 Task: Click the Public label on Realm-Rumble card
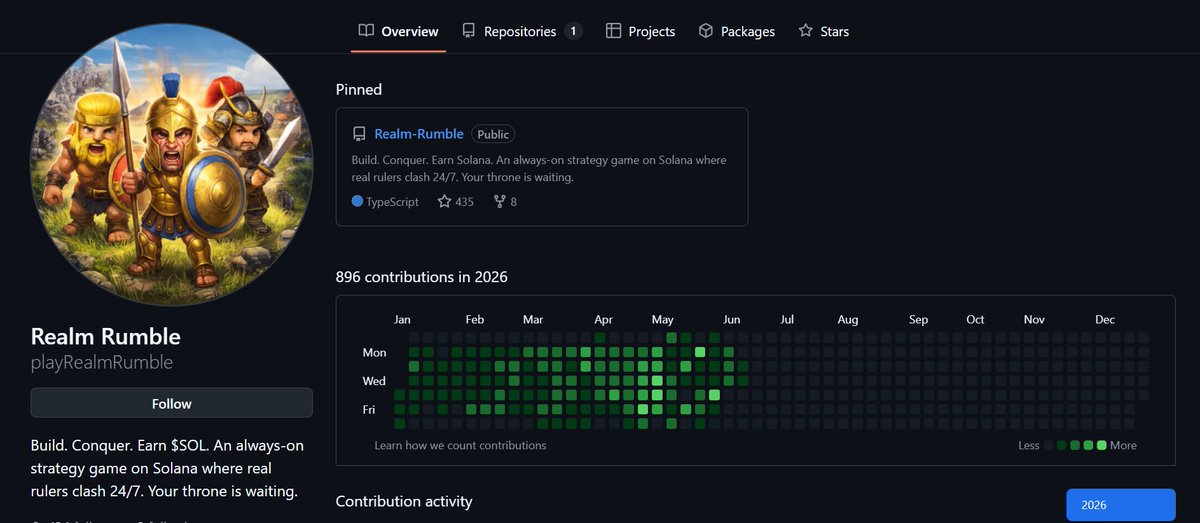point(493,134)
